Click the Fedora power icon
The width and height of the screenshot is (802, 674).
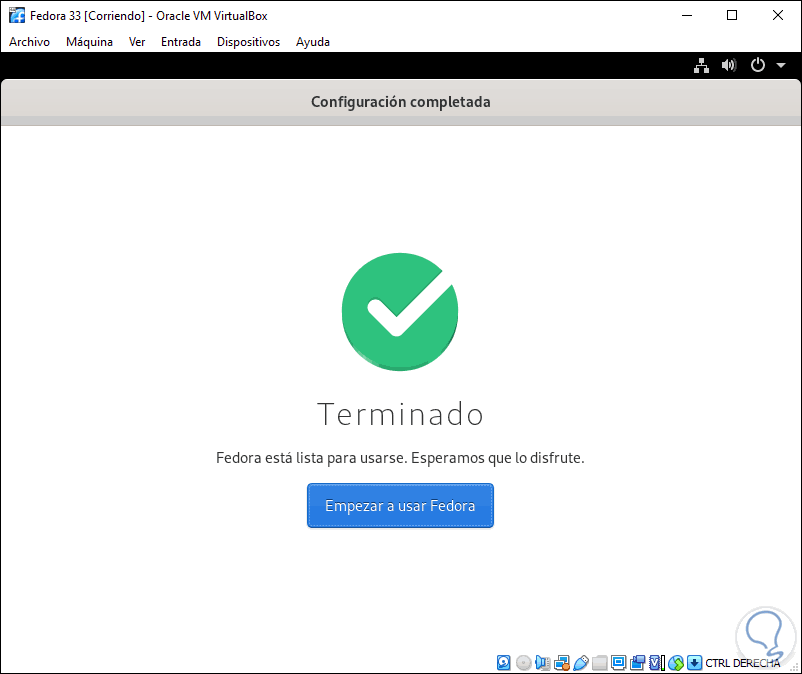pyautogui.click(x=758, y=65)
